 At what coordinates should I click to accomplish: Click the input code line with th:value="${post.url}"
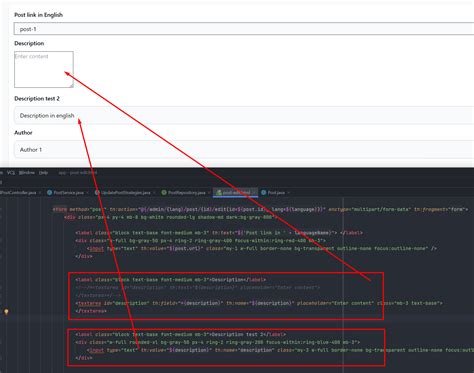pos(262,248)
